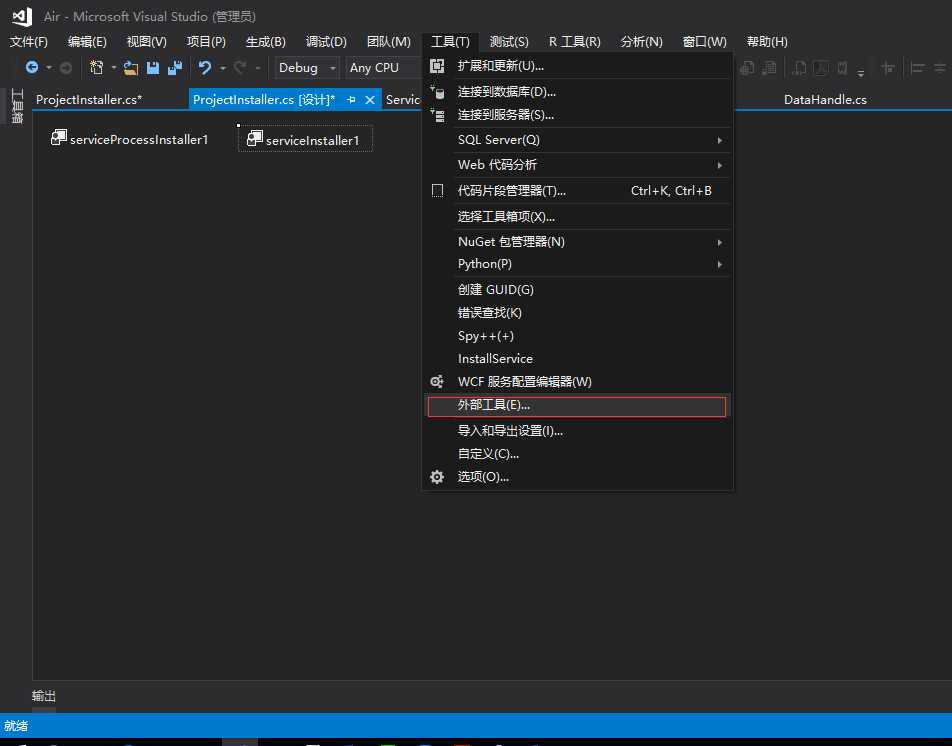Open the 项目(P) menu
This screenshot has width=952, height=746.
[x=206, y=41]
